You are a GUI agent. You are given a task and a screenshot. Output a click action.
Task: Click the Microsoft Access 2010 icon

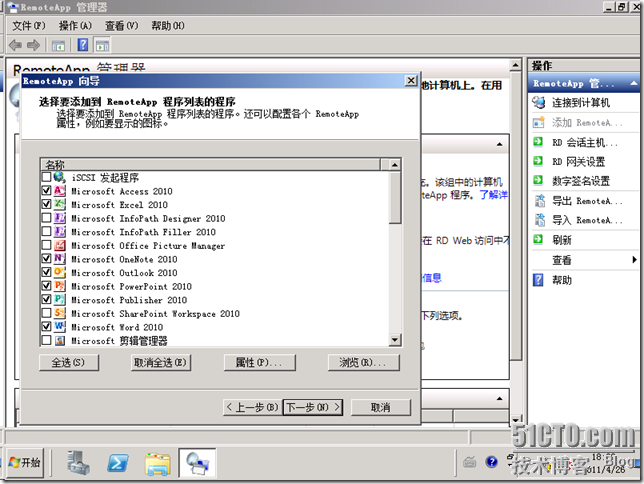click(60, 191)
